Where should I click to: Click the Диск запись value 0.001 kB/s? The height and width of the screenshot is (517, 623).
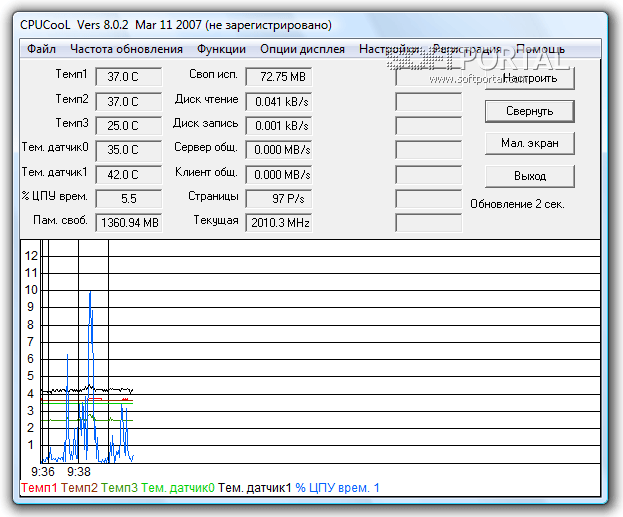279,126
